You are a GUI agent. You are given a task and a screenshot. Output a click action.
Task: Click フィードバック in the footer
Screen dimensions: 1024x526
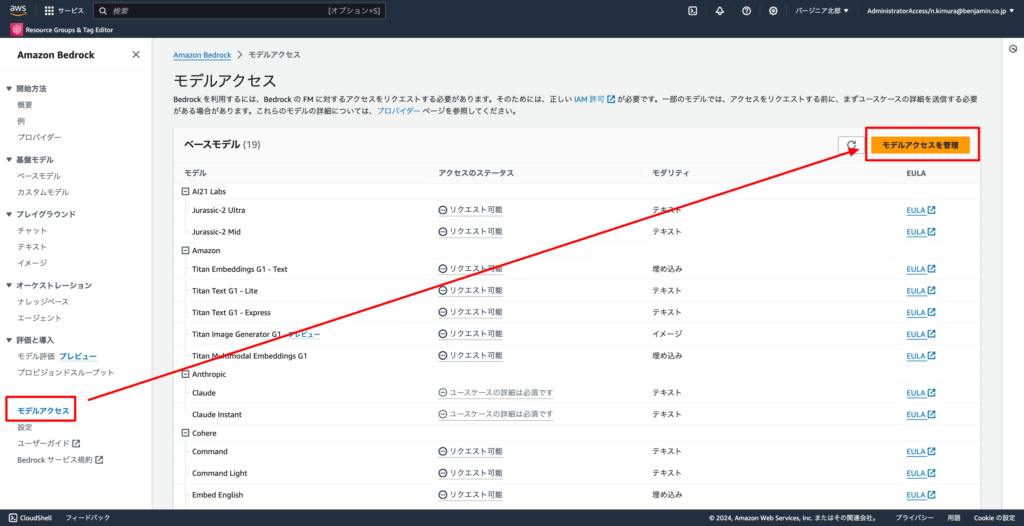[88, 518]
